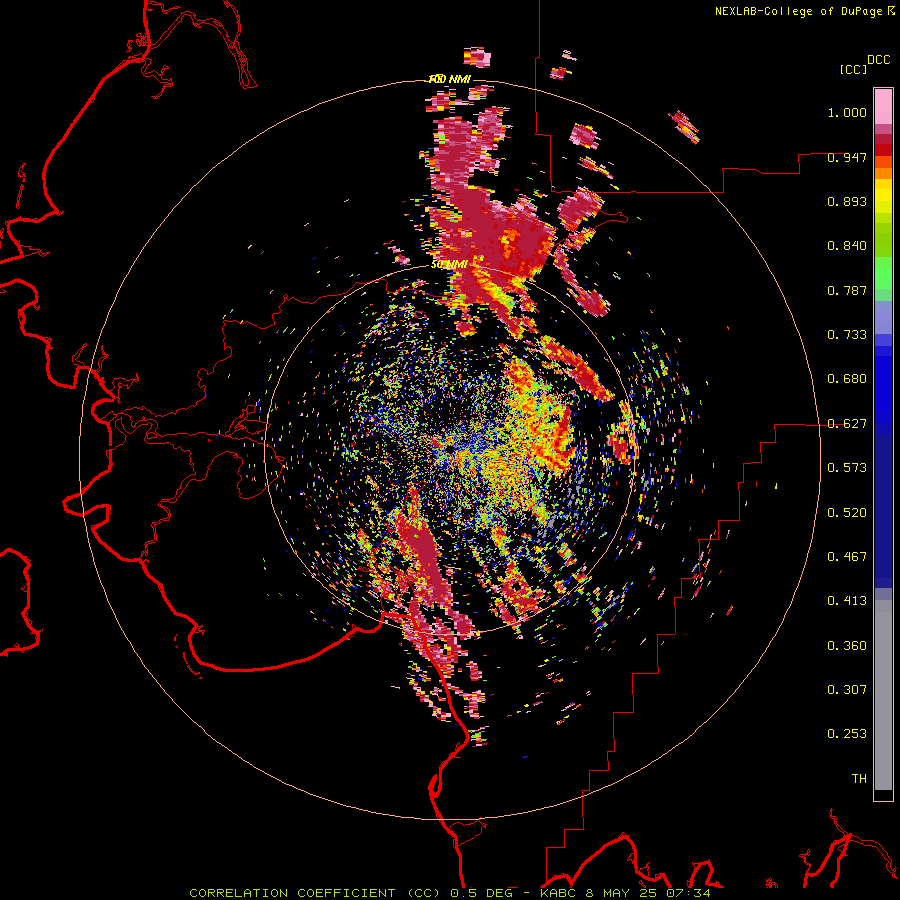Click the [CC] label above the color scale
Image resolution: width=900 pixels, height=900 pixels.
click(x=853, y=69)
